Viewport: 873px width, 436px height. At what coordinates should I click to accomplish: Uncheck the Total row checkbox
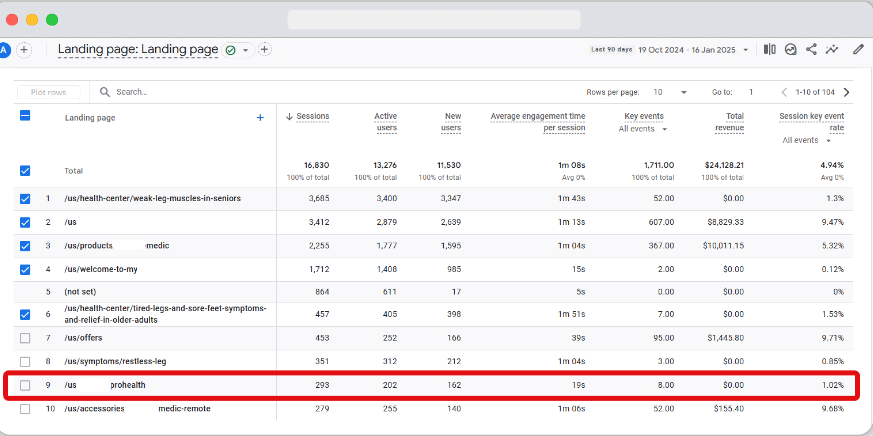click(x=25, y=171)
